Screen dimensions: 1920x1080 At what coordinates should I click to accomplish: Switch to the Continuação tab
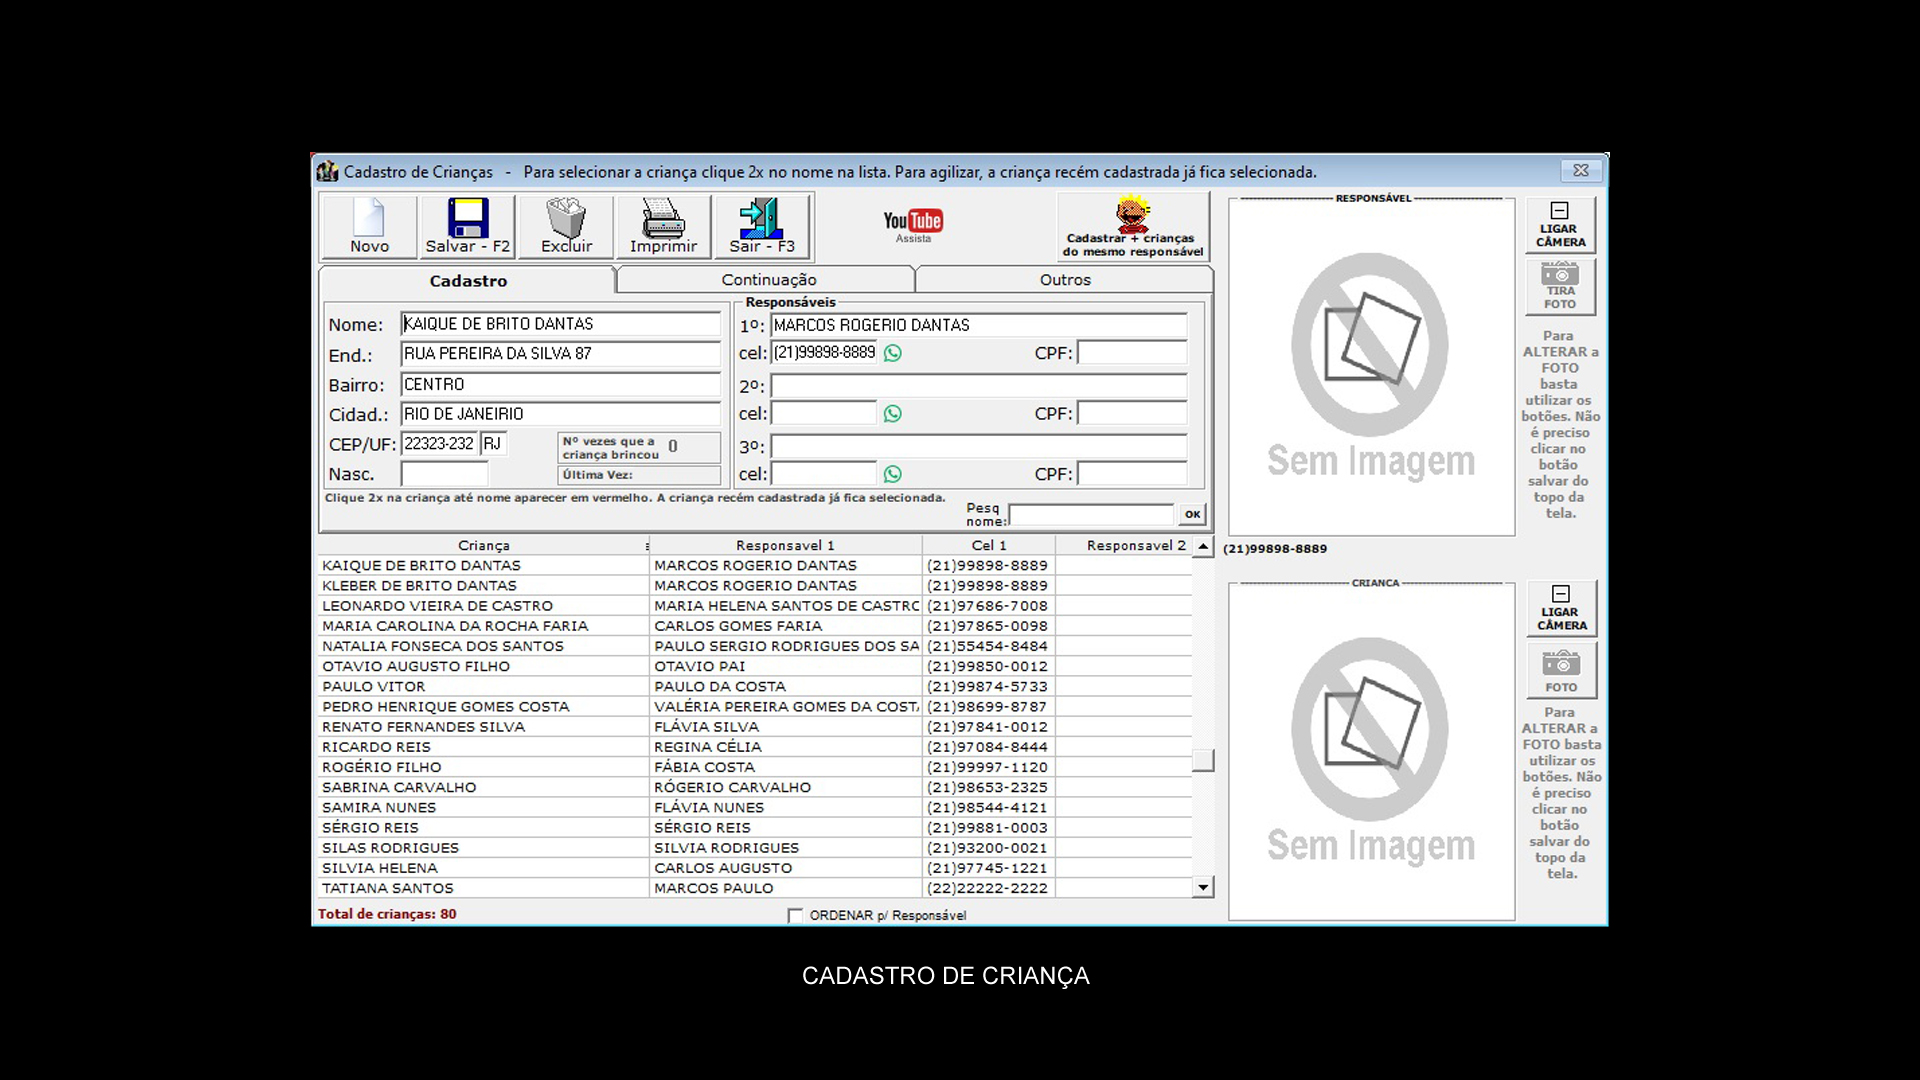click(768, 280)
